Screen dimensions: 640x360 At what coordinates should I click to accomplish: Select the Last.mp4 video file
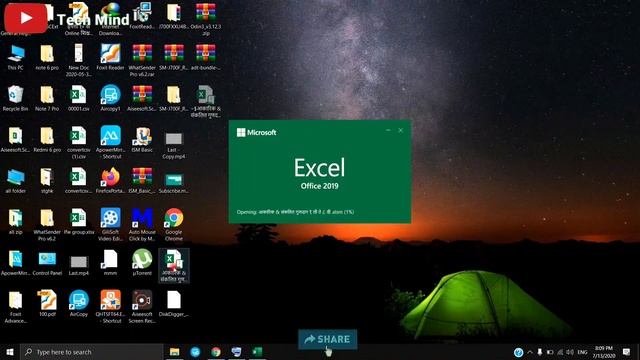[x=79, y=265]
